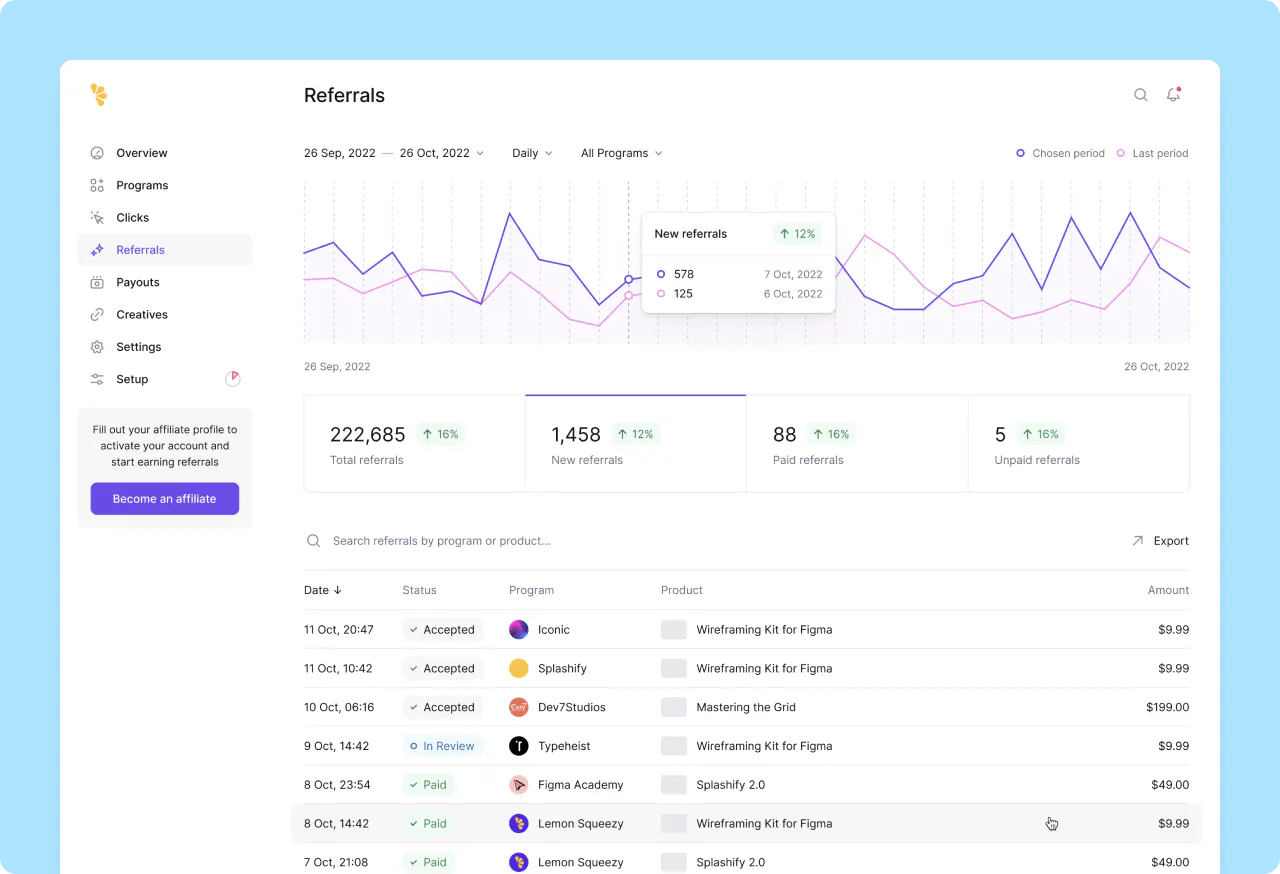Click the notification bell

(1173, 94)
